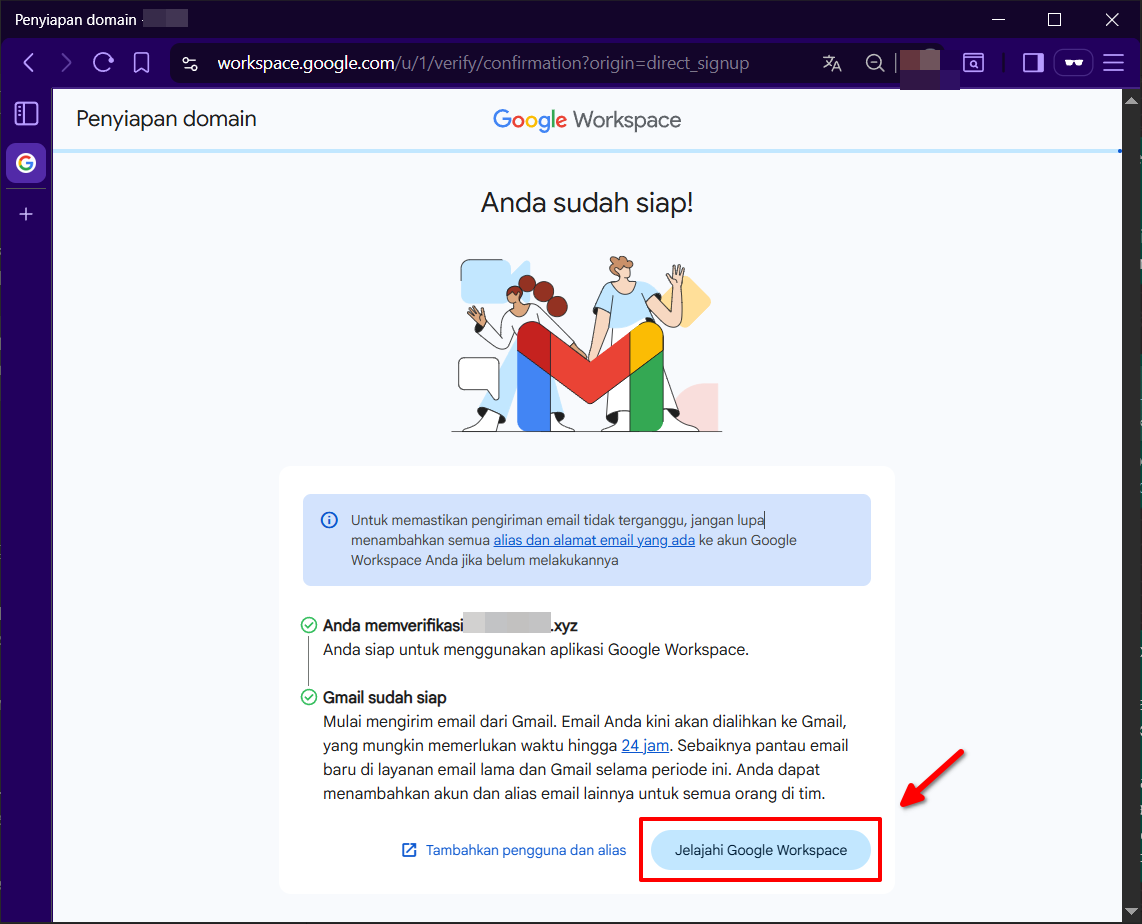Click the address bar URL field
Image resolution: width=1142 pixels, height=924 pixels.
point(484,63)
